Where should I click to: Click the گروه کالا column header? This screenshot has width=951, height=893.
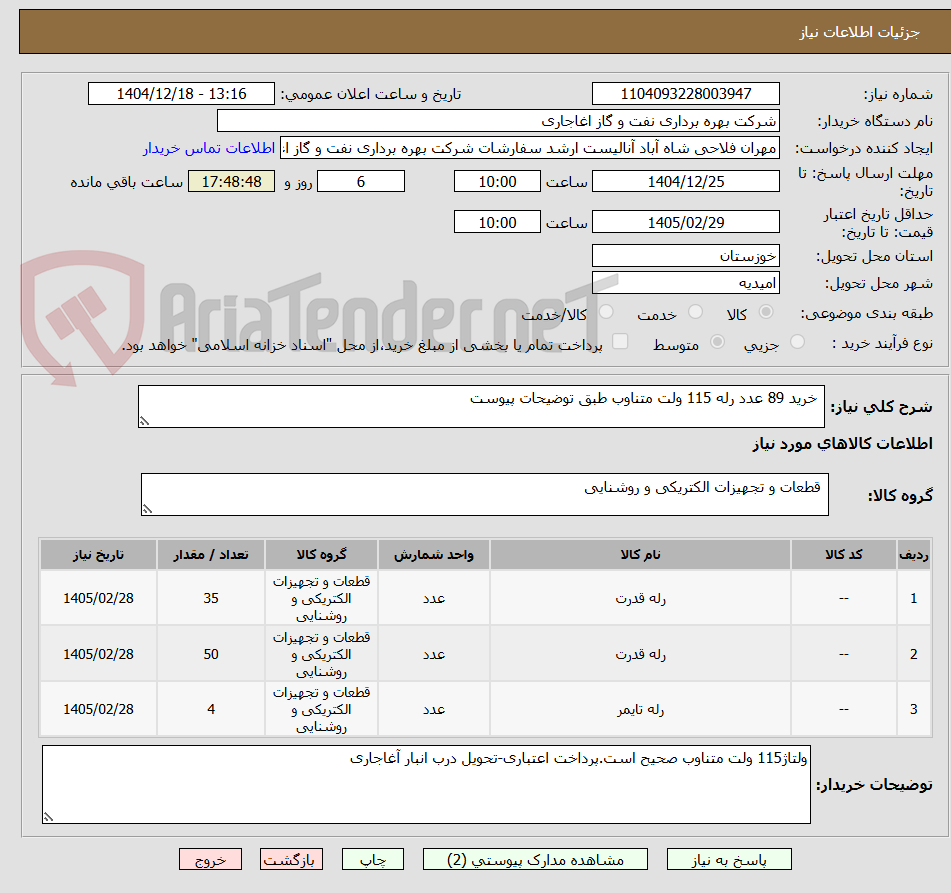click(321, 554)
